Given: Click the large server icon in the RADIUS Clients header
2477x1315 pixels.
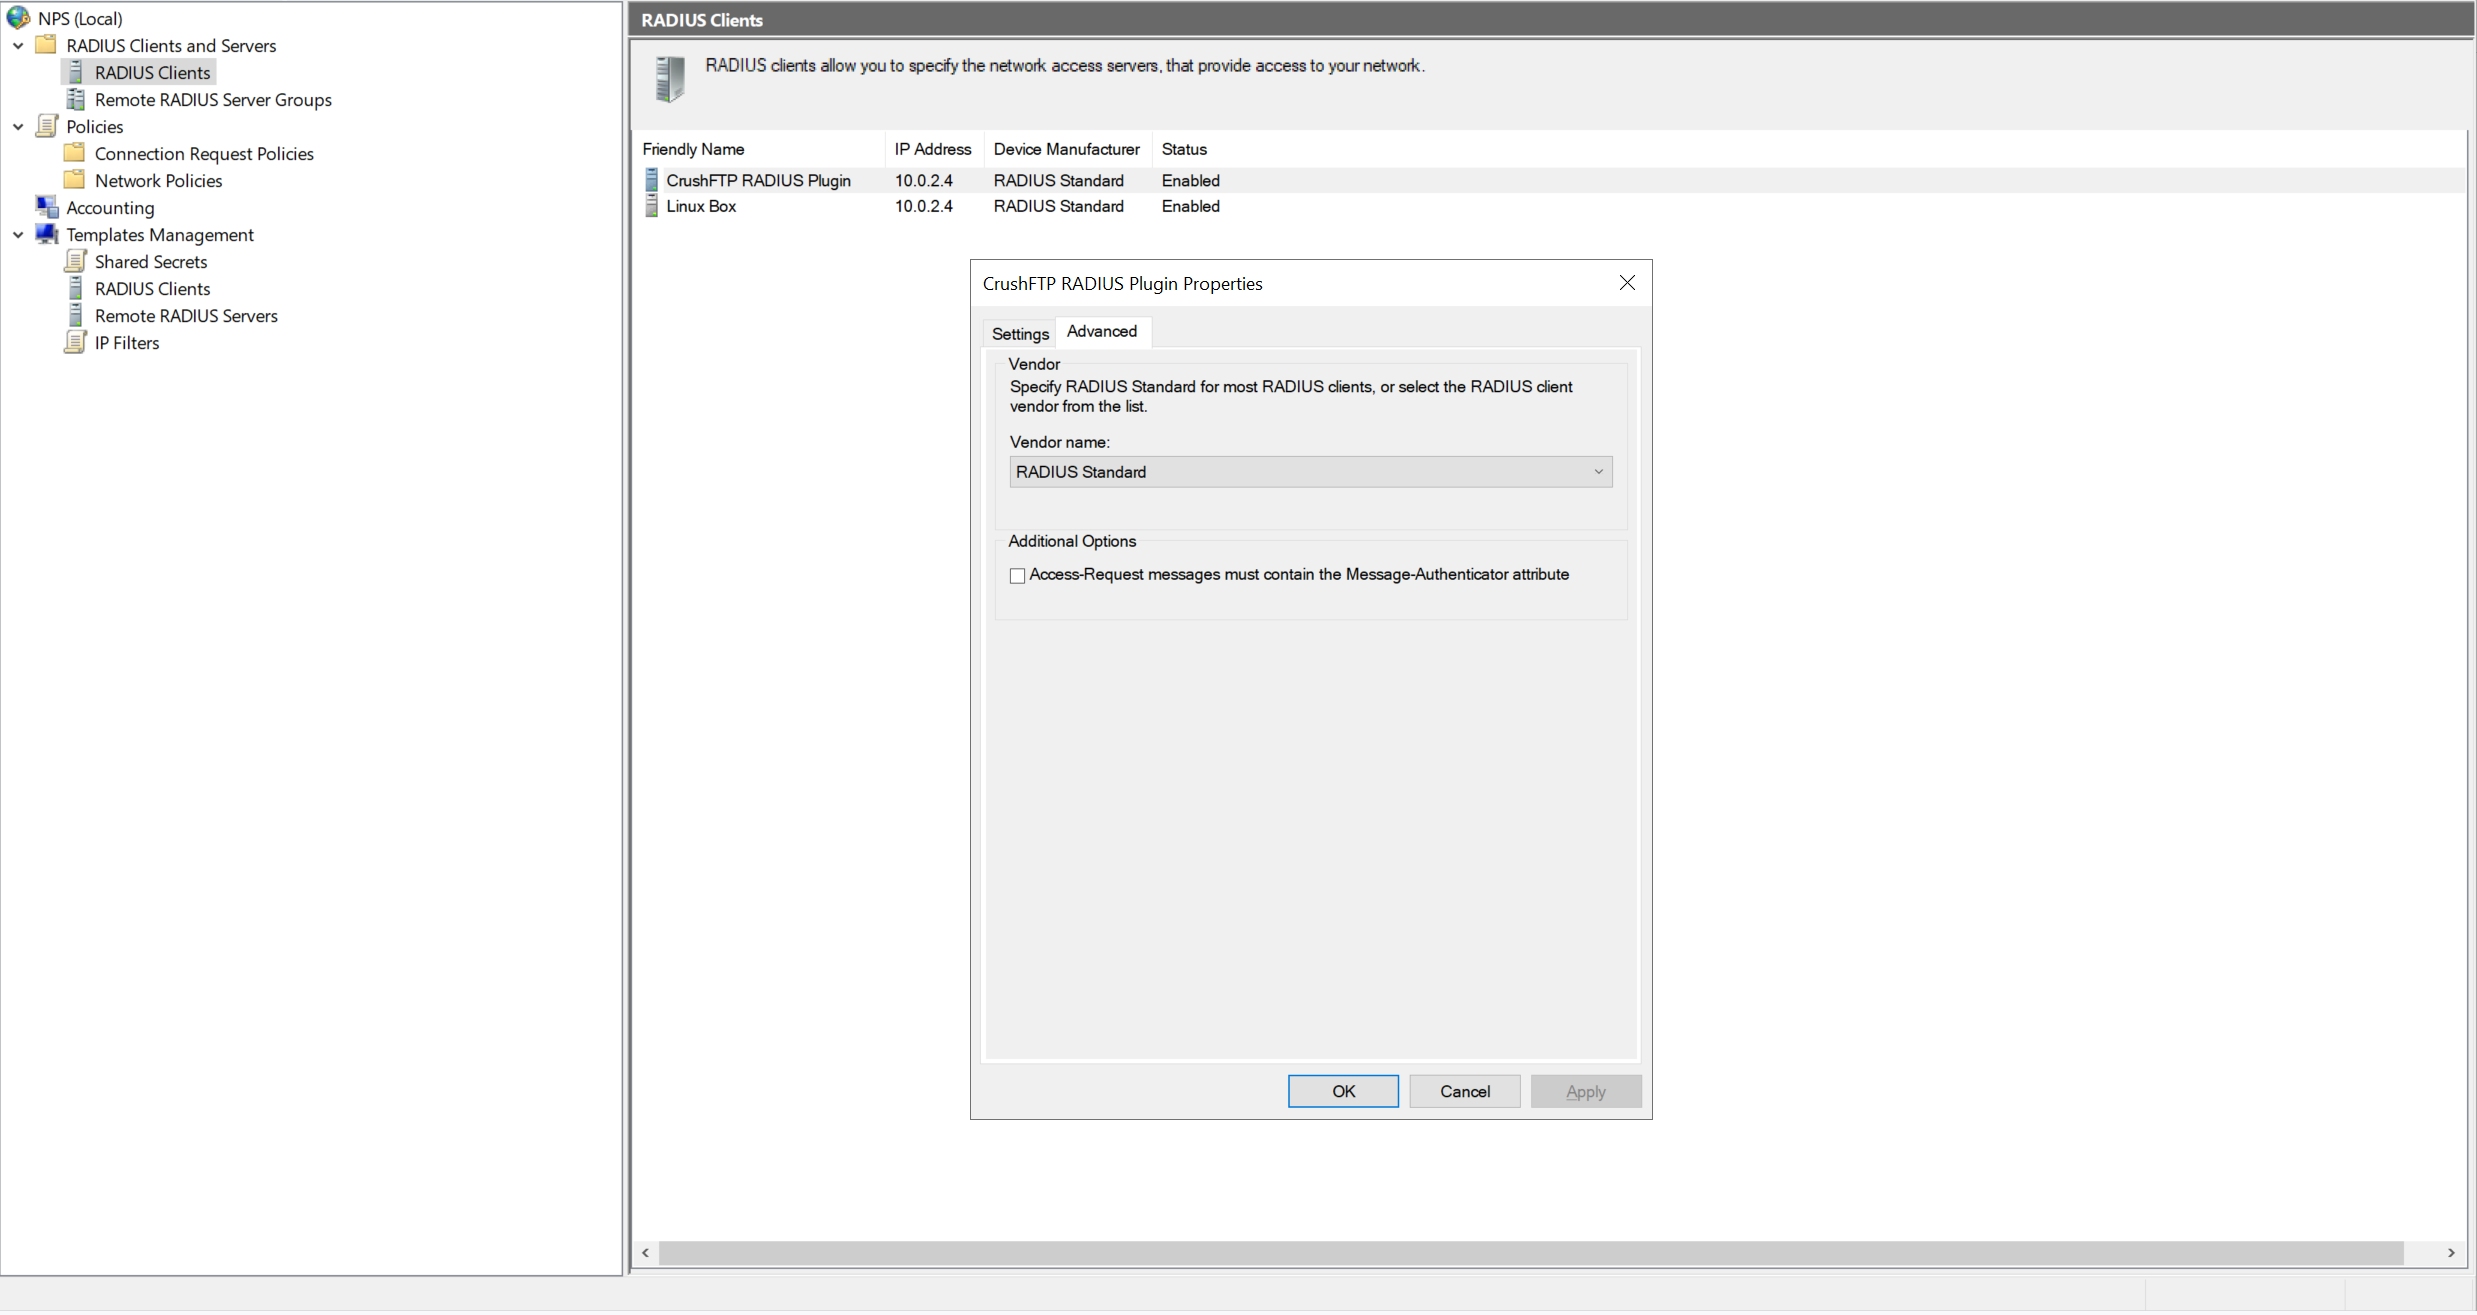Looking at the screenshot, I should point(670,79).
